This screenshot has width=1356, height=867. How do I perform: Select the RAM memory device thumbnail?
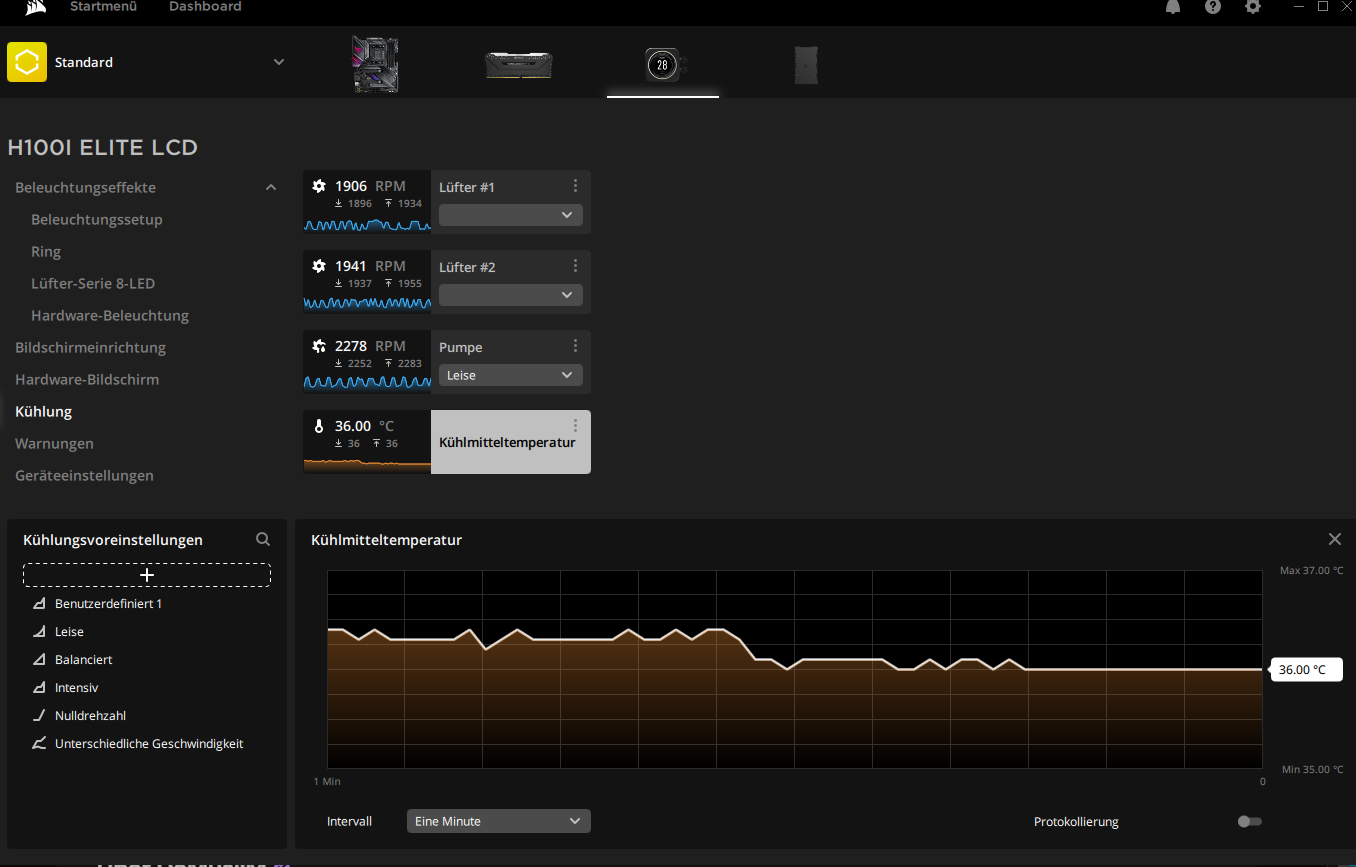point(519,65)
